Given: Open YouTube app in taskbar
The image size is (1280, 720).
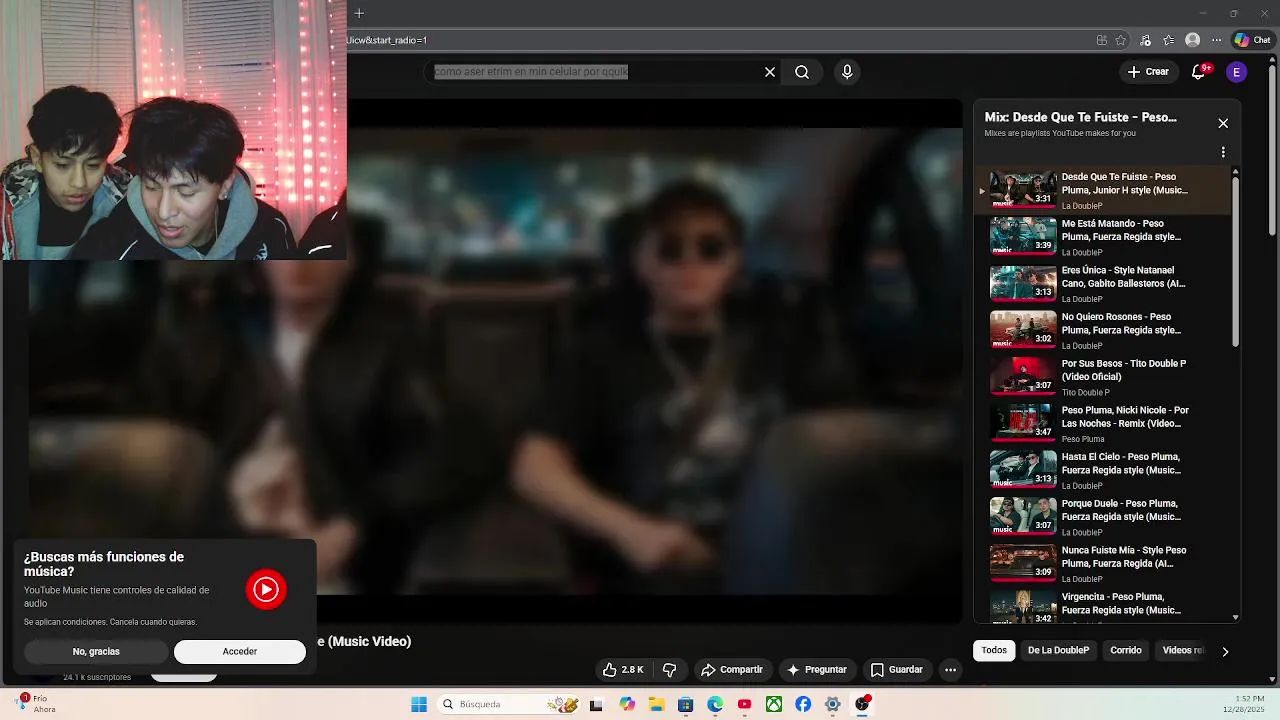Looking at the screenshot, I should [x=744, y=704].
